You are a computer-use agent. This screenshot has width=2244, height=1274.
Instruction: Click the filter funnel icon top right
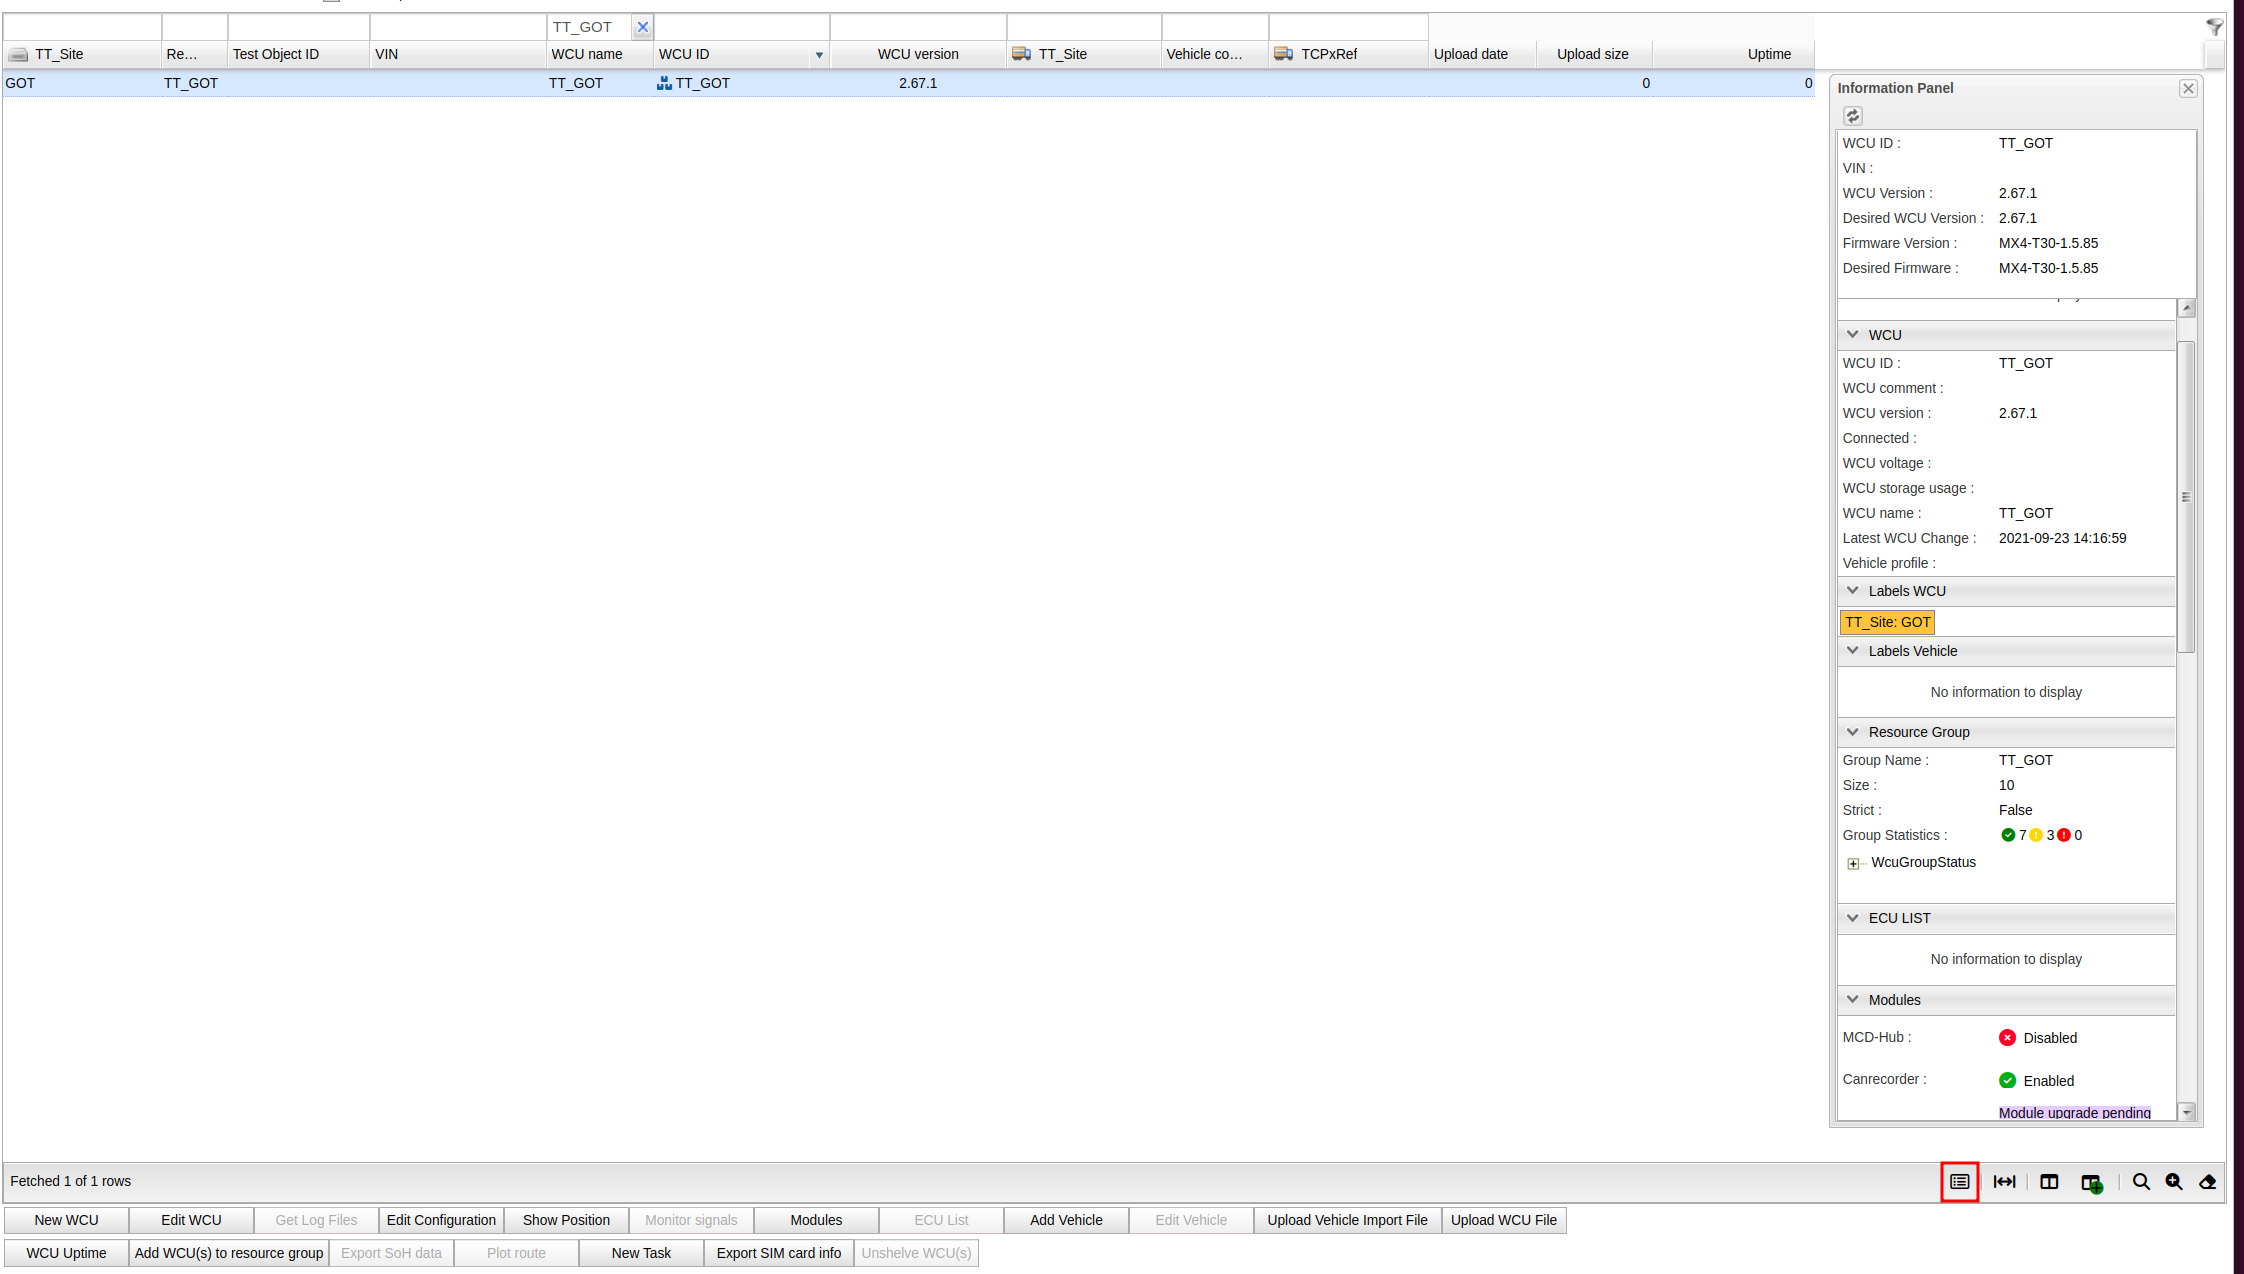(2214, 27)
